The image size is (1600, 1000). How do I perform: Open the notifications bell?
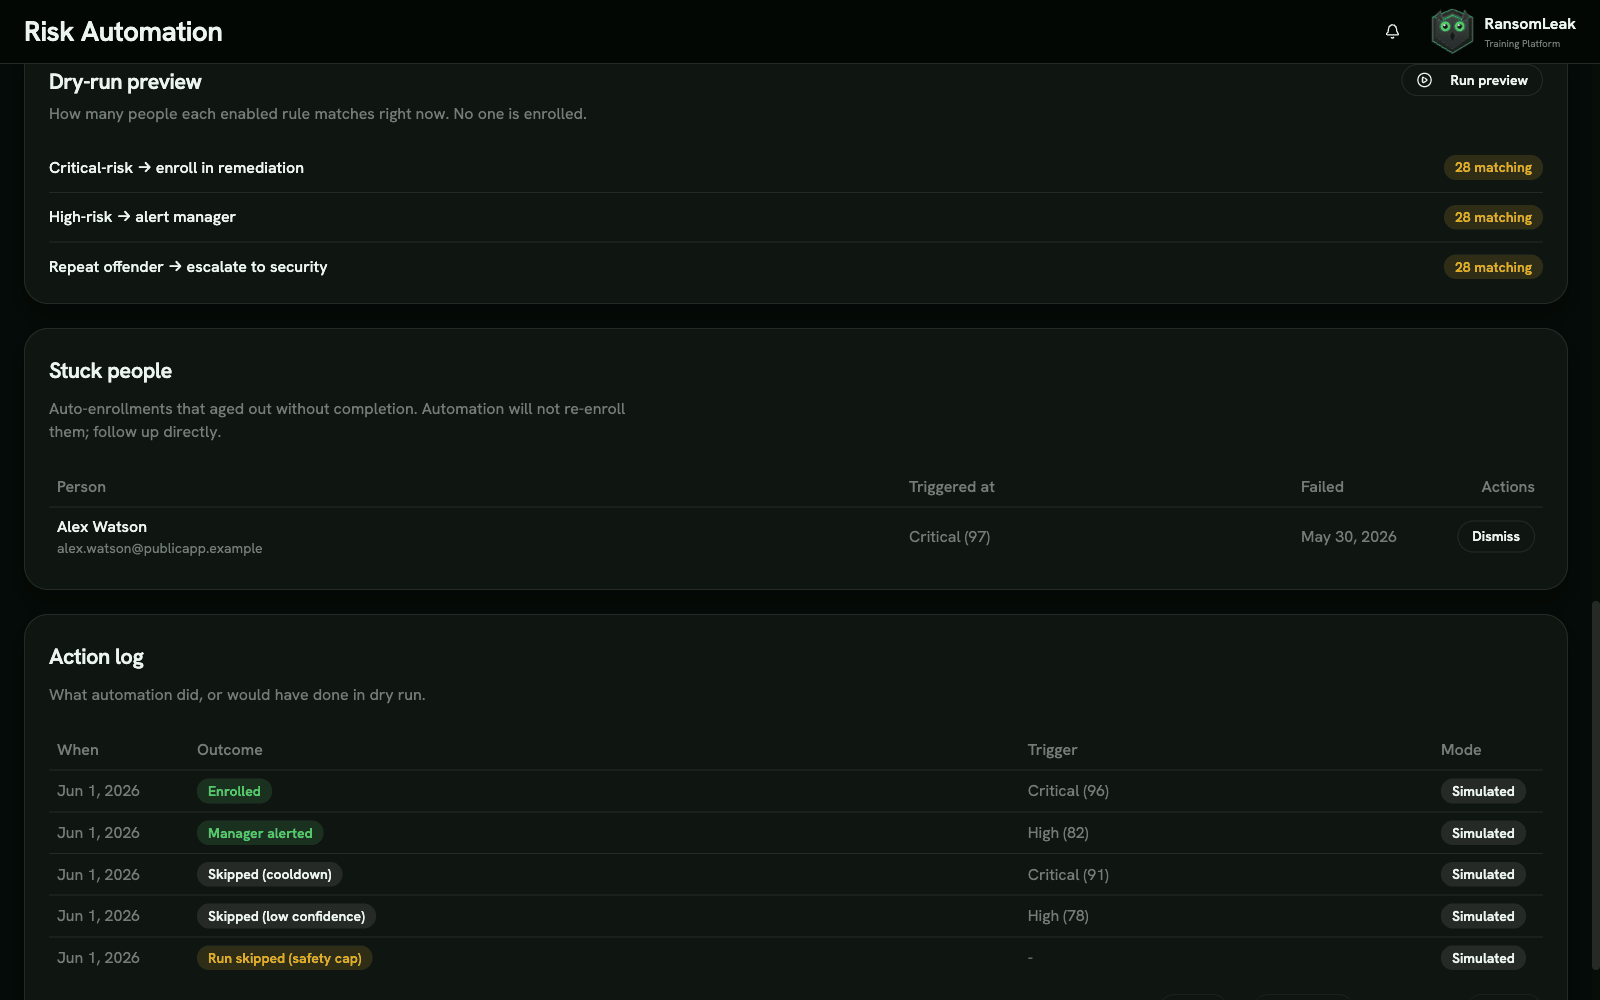click(1392, 31)
